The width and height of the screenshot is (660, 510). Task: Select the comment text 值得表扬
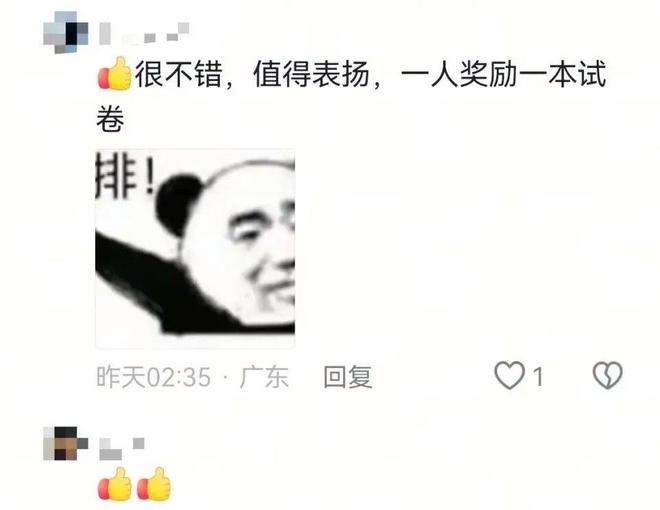[x=311, y=74]
